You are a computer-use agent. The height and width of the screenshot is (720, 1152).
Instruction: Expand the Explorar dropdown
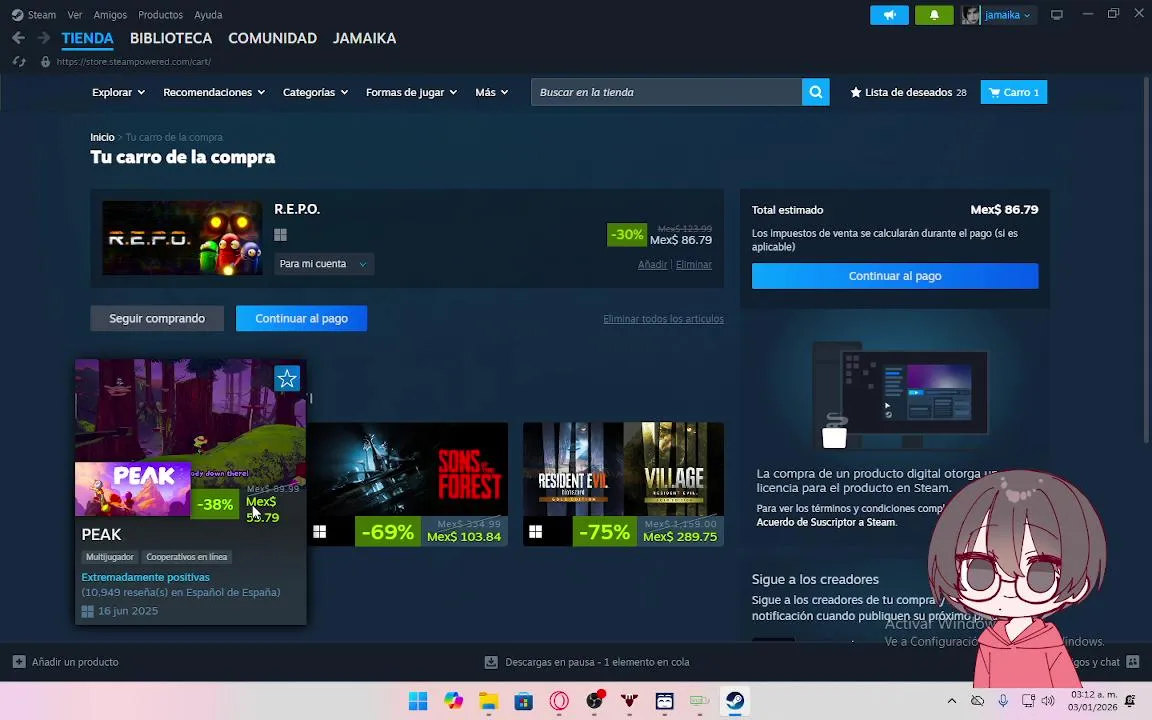(x=118, y=92)
